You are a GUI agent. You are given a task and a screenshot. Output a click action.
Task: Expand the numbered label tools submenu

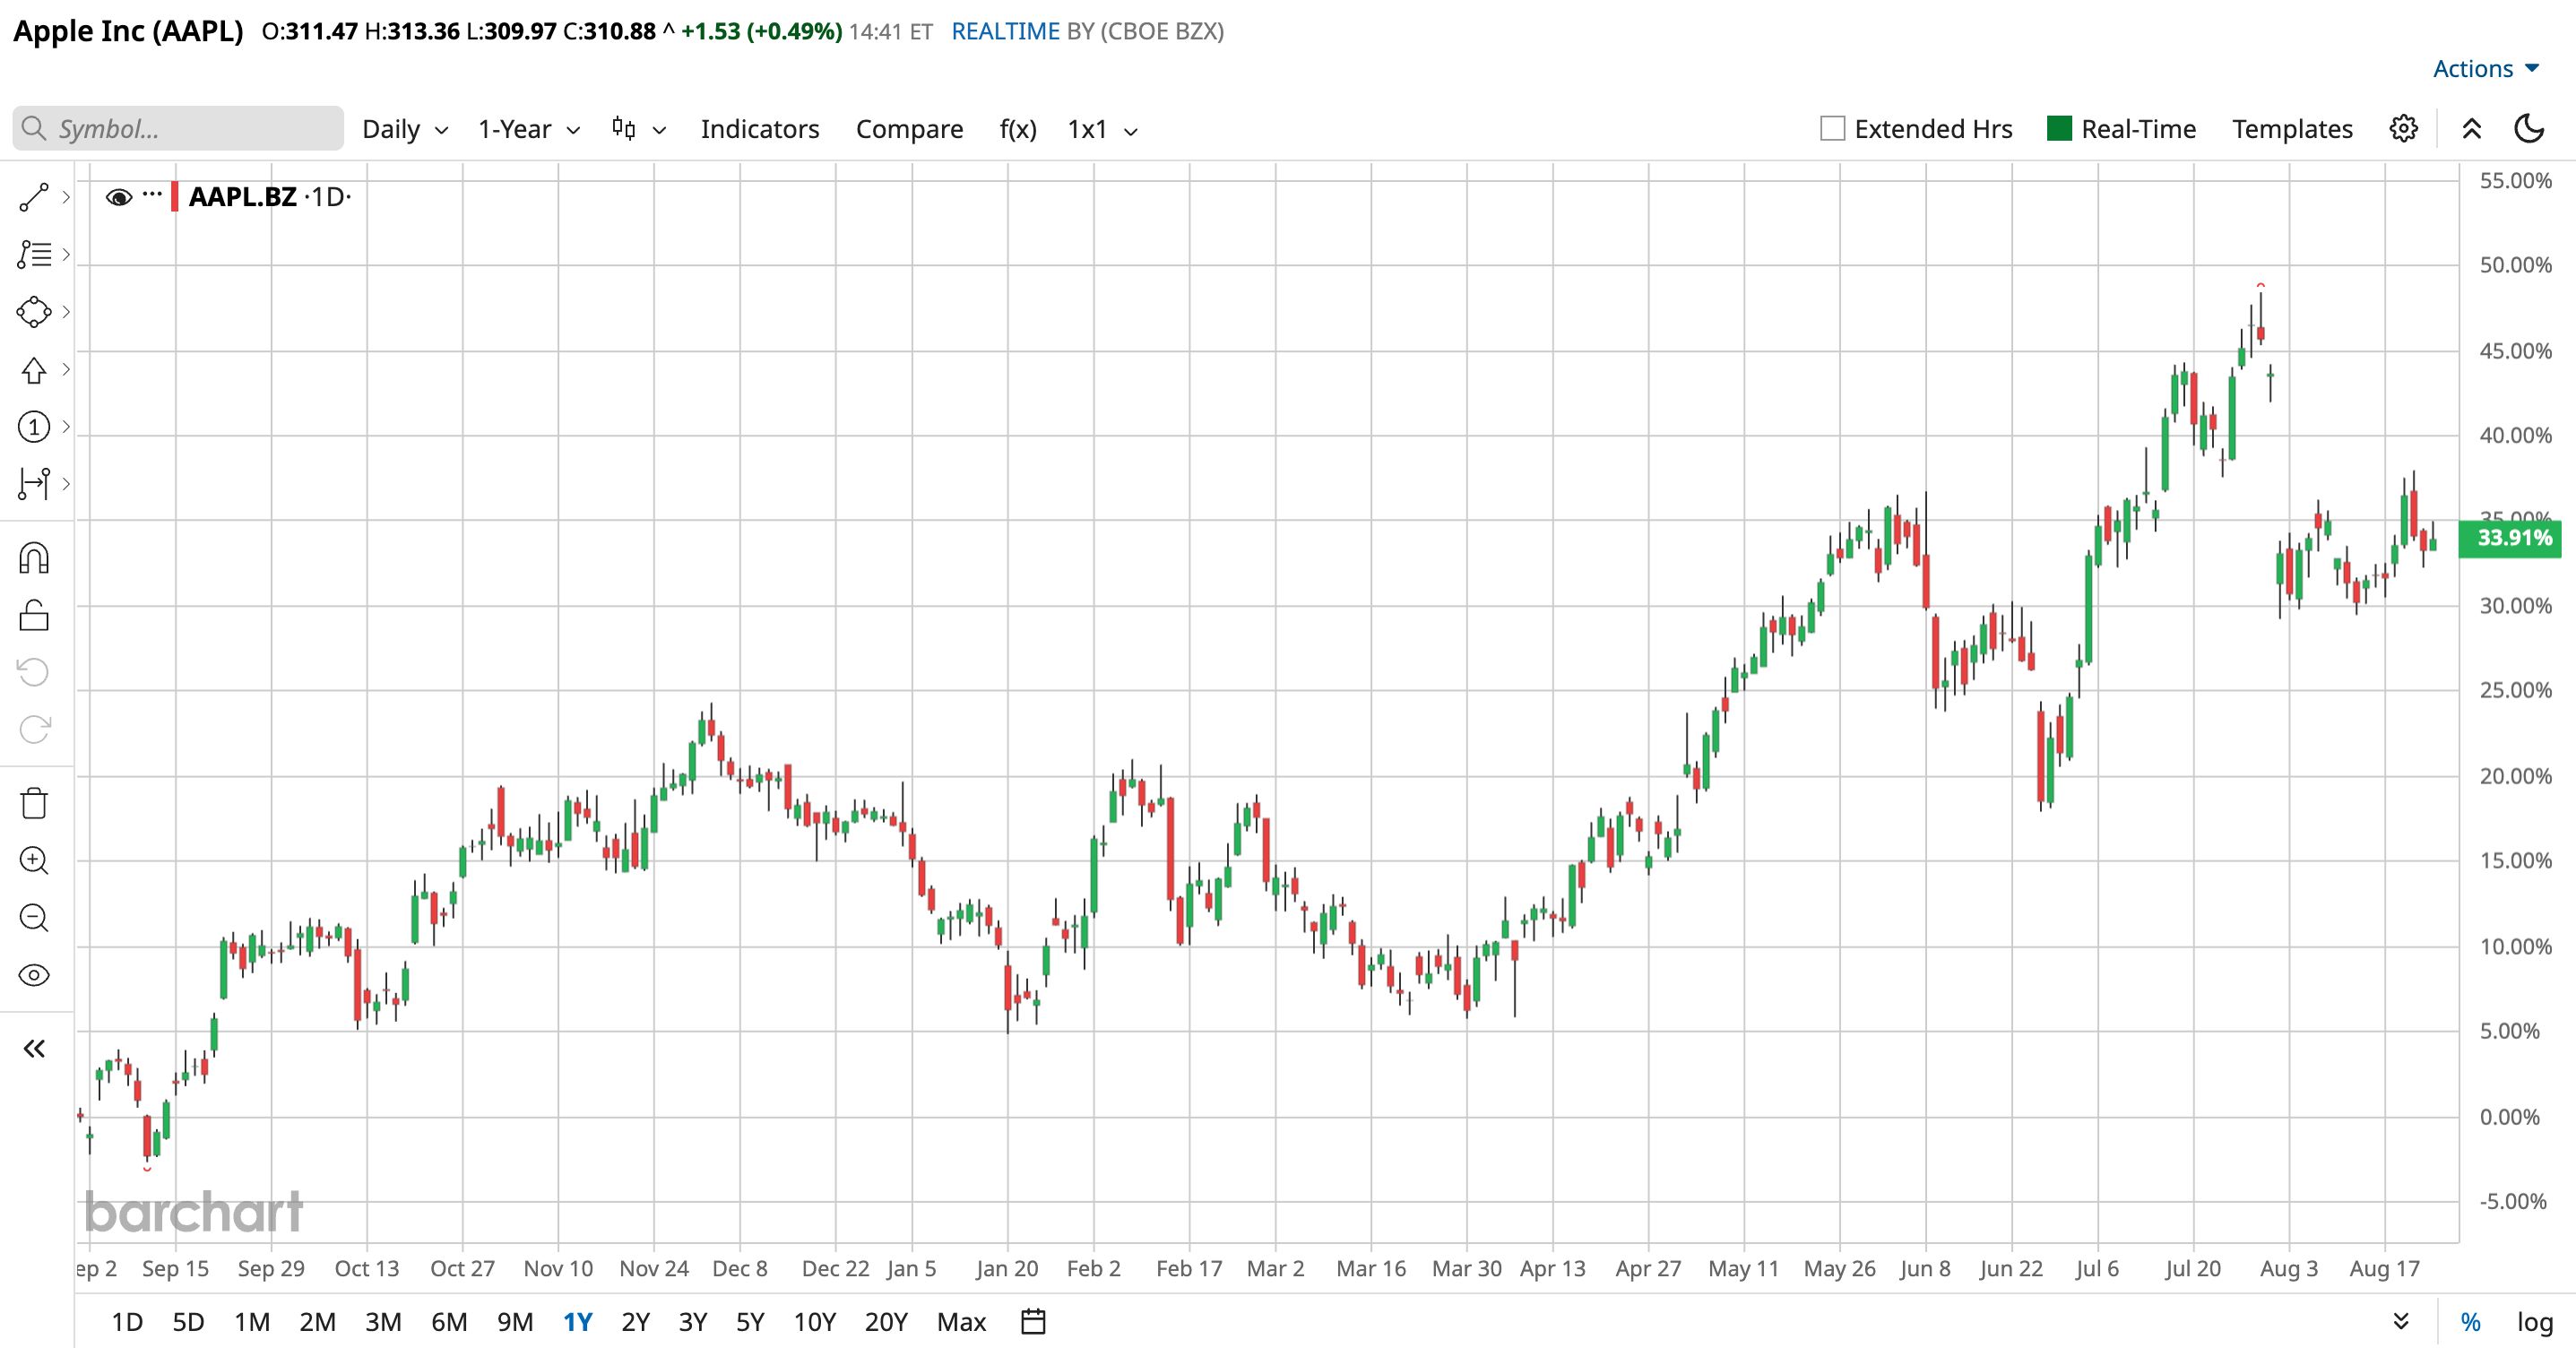tap(66, 427)
